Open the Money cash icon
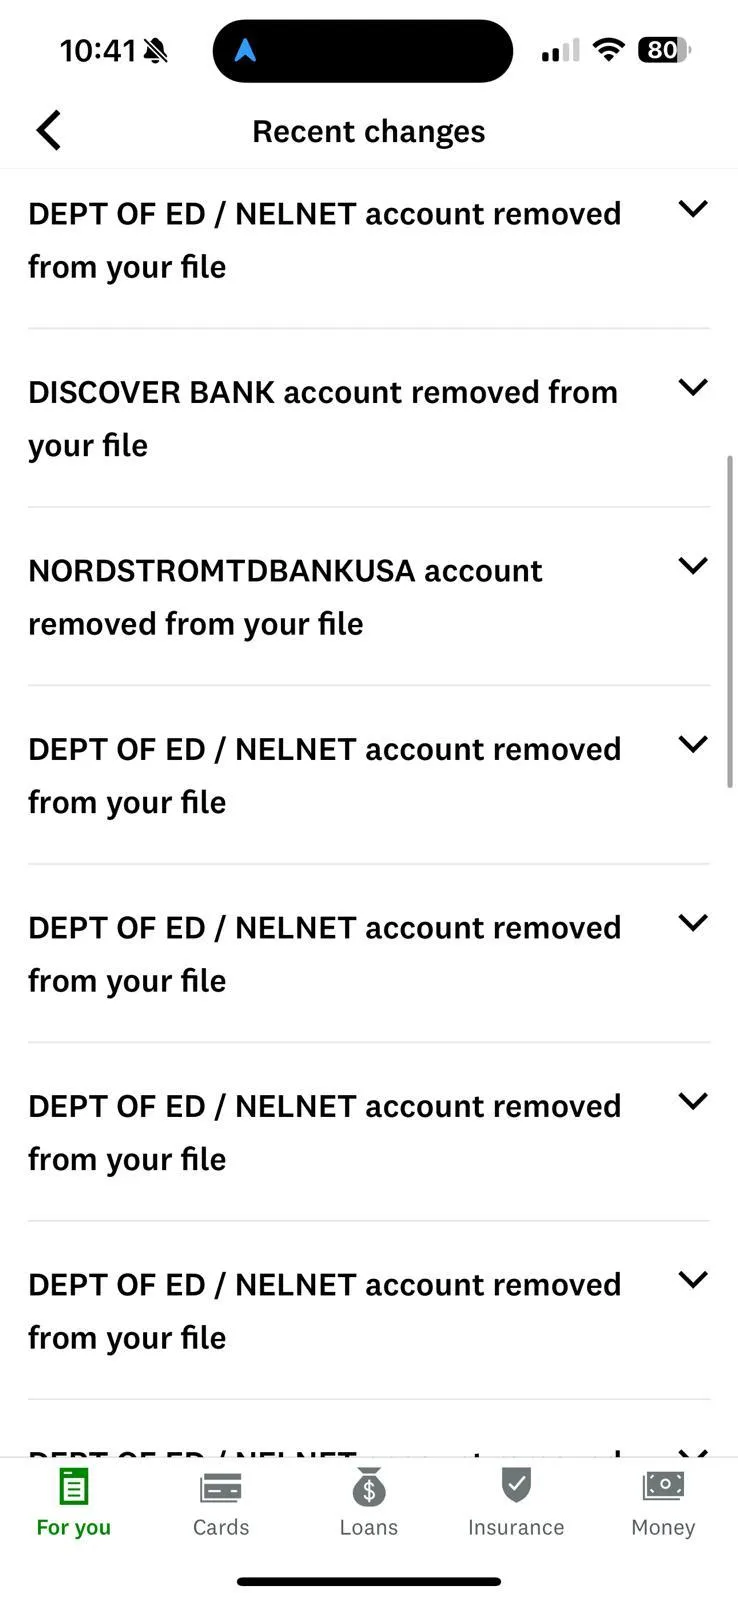This screenshot has width=738, height=1600. [x=663, y=1486]
